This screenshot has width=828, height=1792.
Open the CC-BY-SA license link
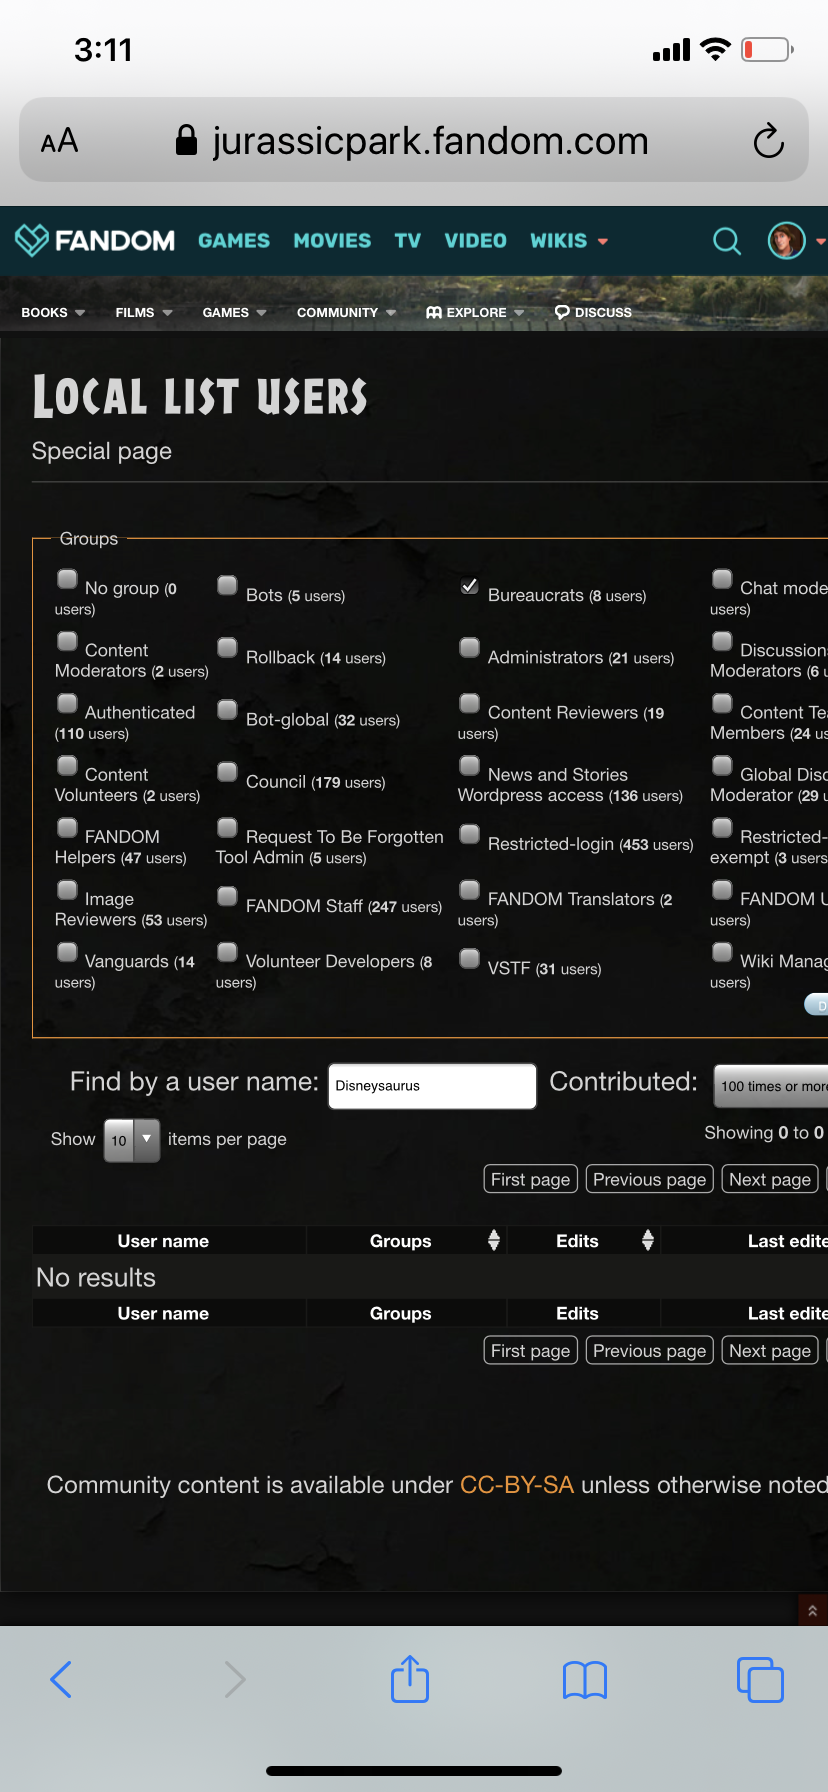[x=517, y=1485]
